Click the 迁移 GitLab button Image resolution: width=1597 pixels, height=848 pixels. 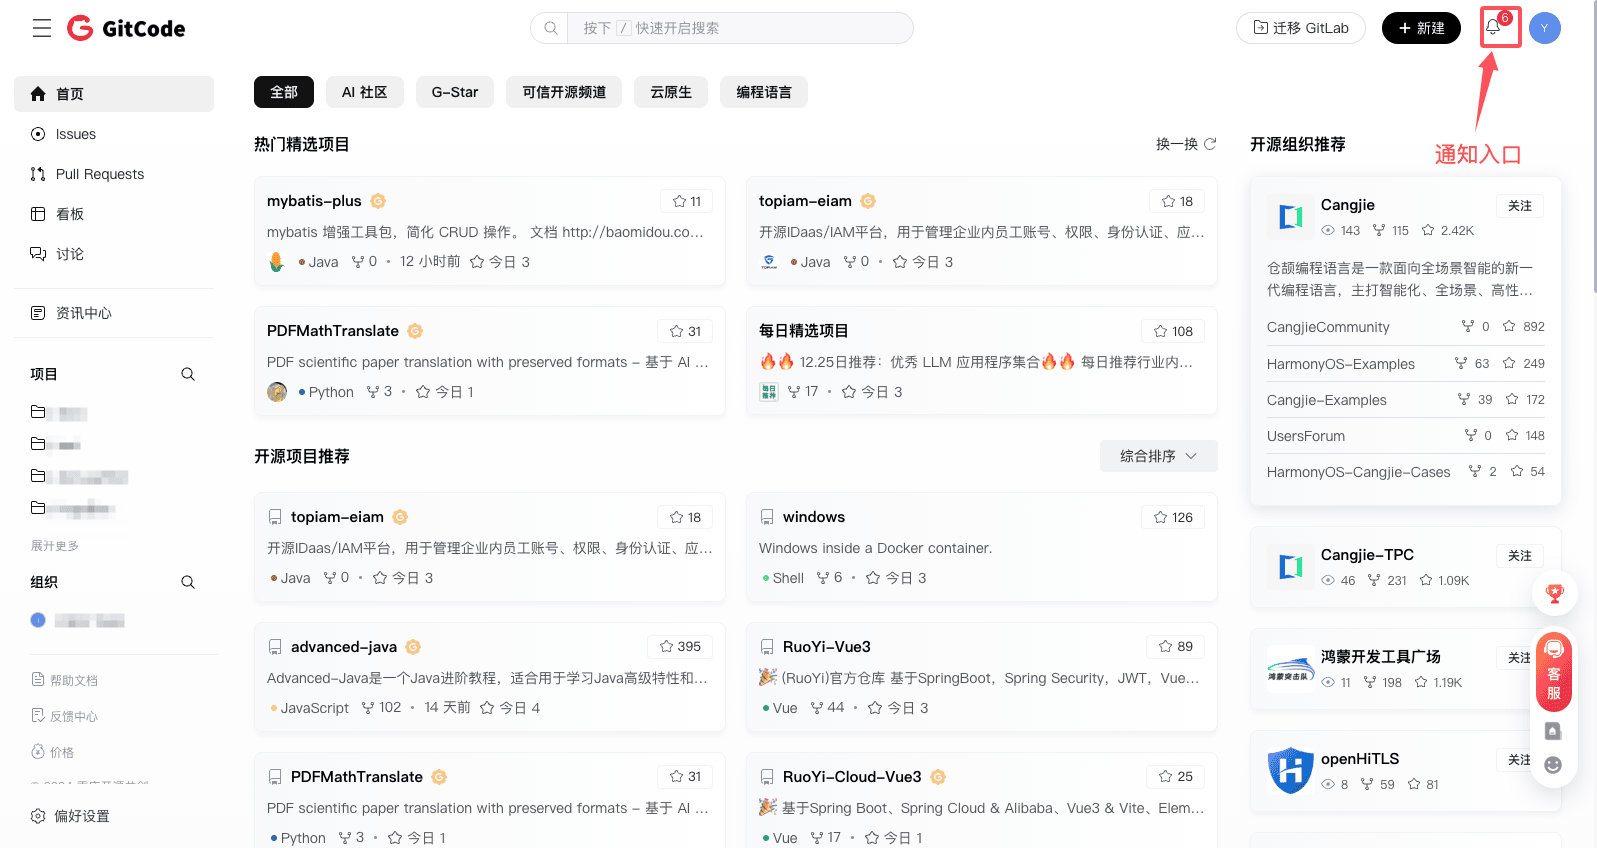pyautogui.click(x=1300, y=28)
